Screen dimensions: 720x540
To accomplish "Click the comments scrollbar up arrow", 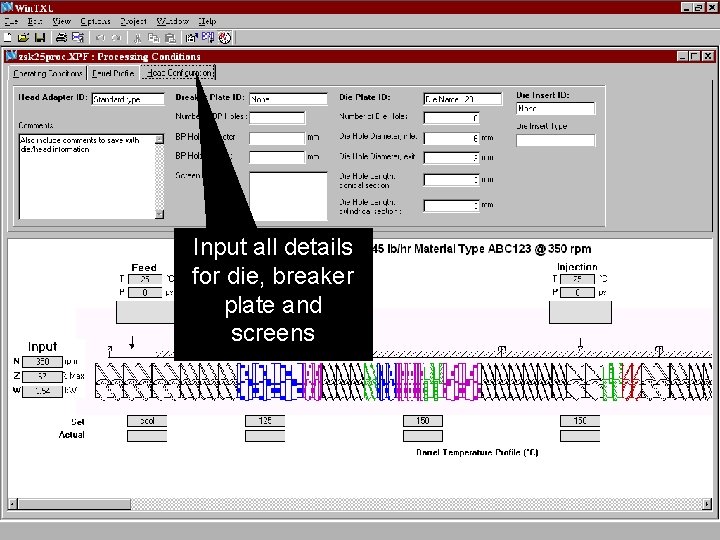I will click(159, 139).
